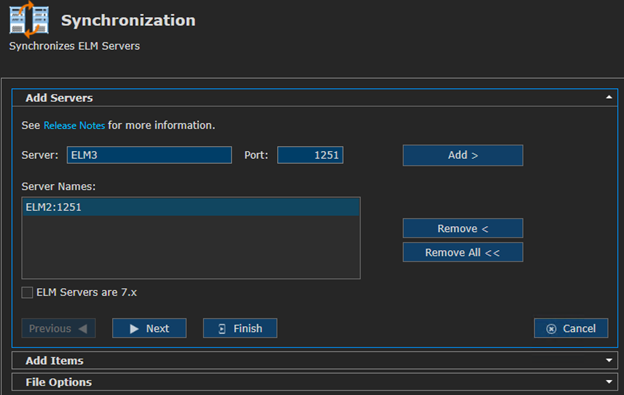
Task: Select ELM2:1251 in Server Names list
Action: 191,207
